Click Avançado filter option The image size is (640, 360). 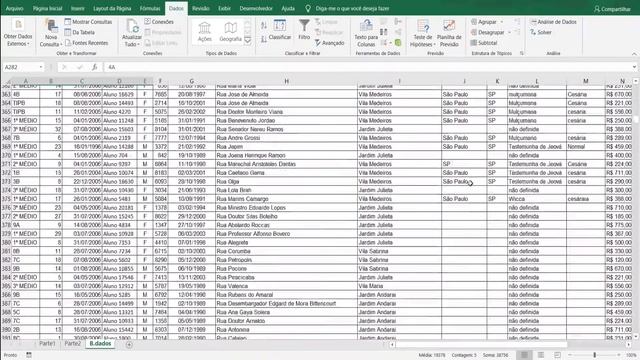pyautogui.click(x=329, y=43)
